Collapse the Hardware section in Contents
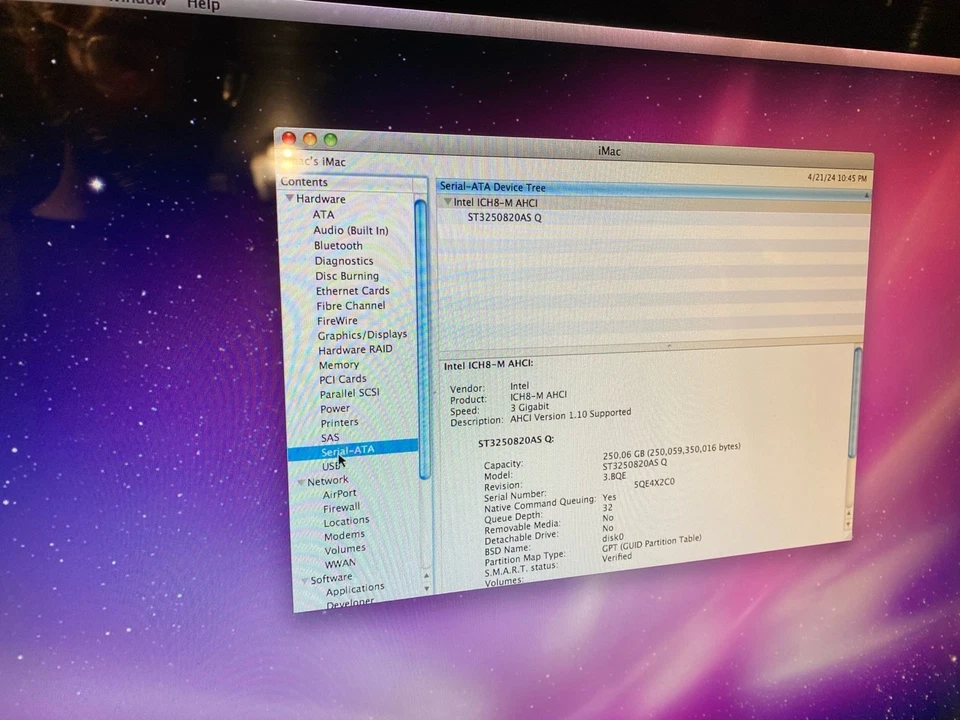This screenshot has height=720, width=960. click(290, 198)
